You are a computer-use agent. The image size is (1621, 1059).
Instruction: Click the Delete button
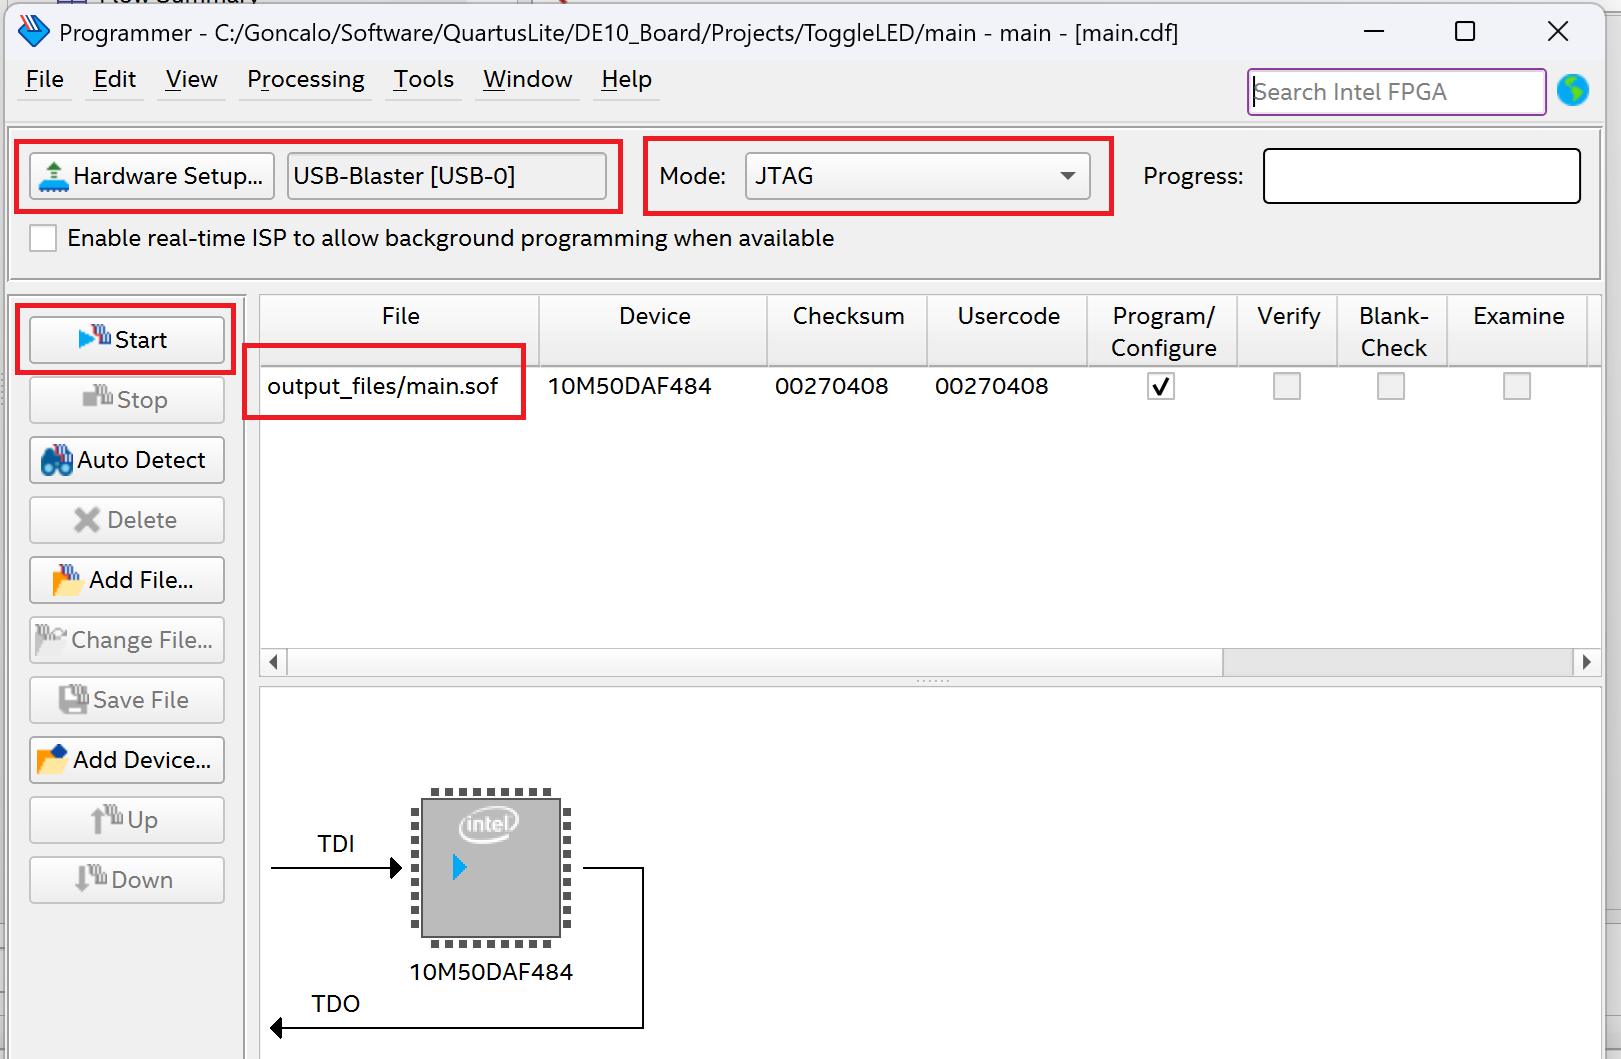pyautogui.click(x=127, y=520)
